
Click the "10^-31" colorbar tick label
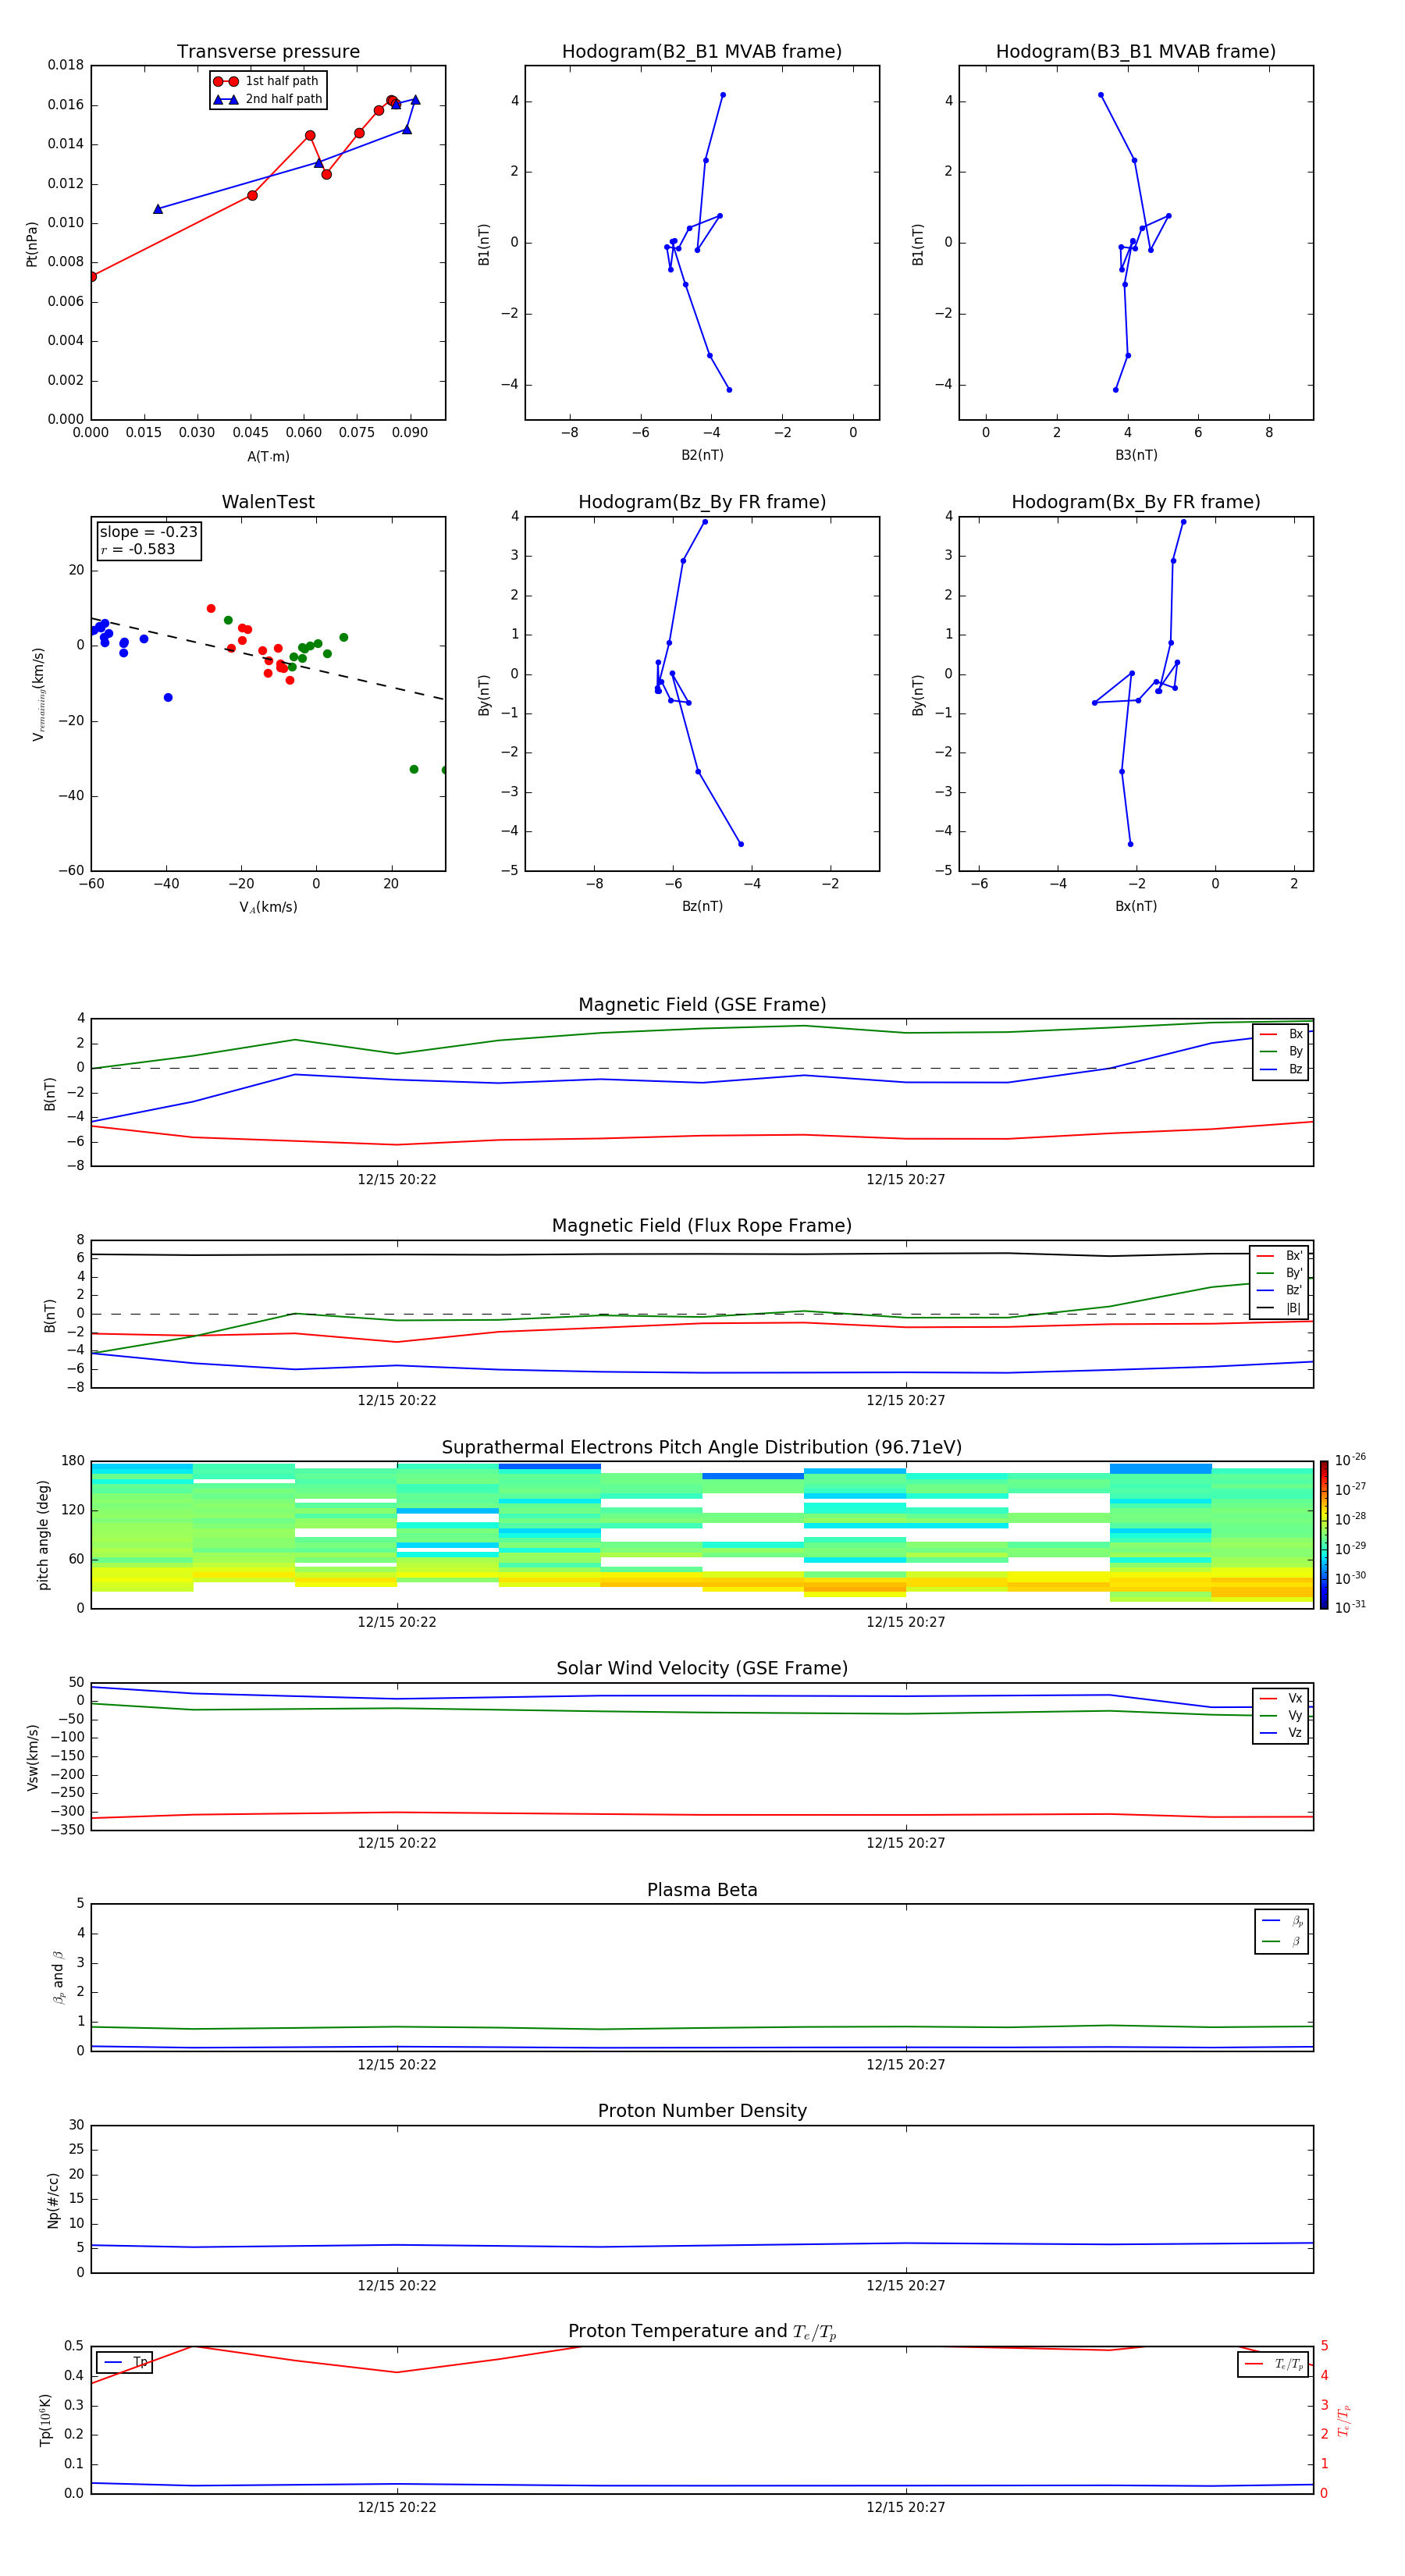[1350, 1607]
